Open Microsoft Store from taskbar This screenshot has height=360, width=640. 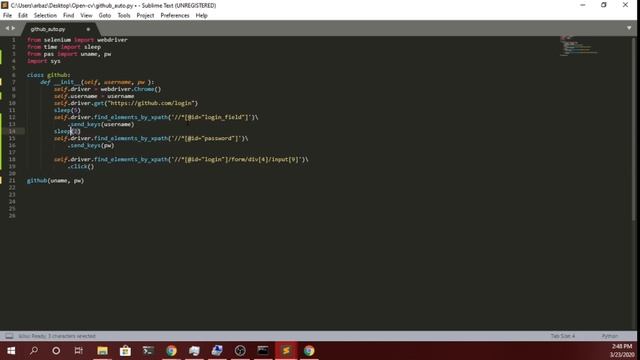point(125,351)
